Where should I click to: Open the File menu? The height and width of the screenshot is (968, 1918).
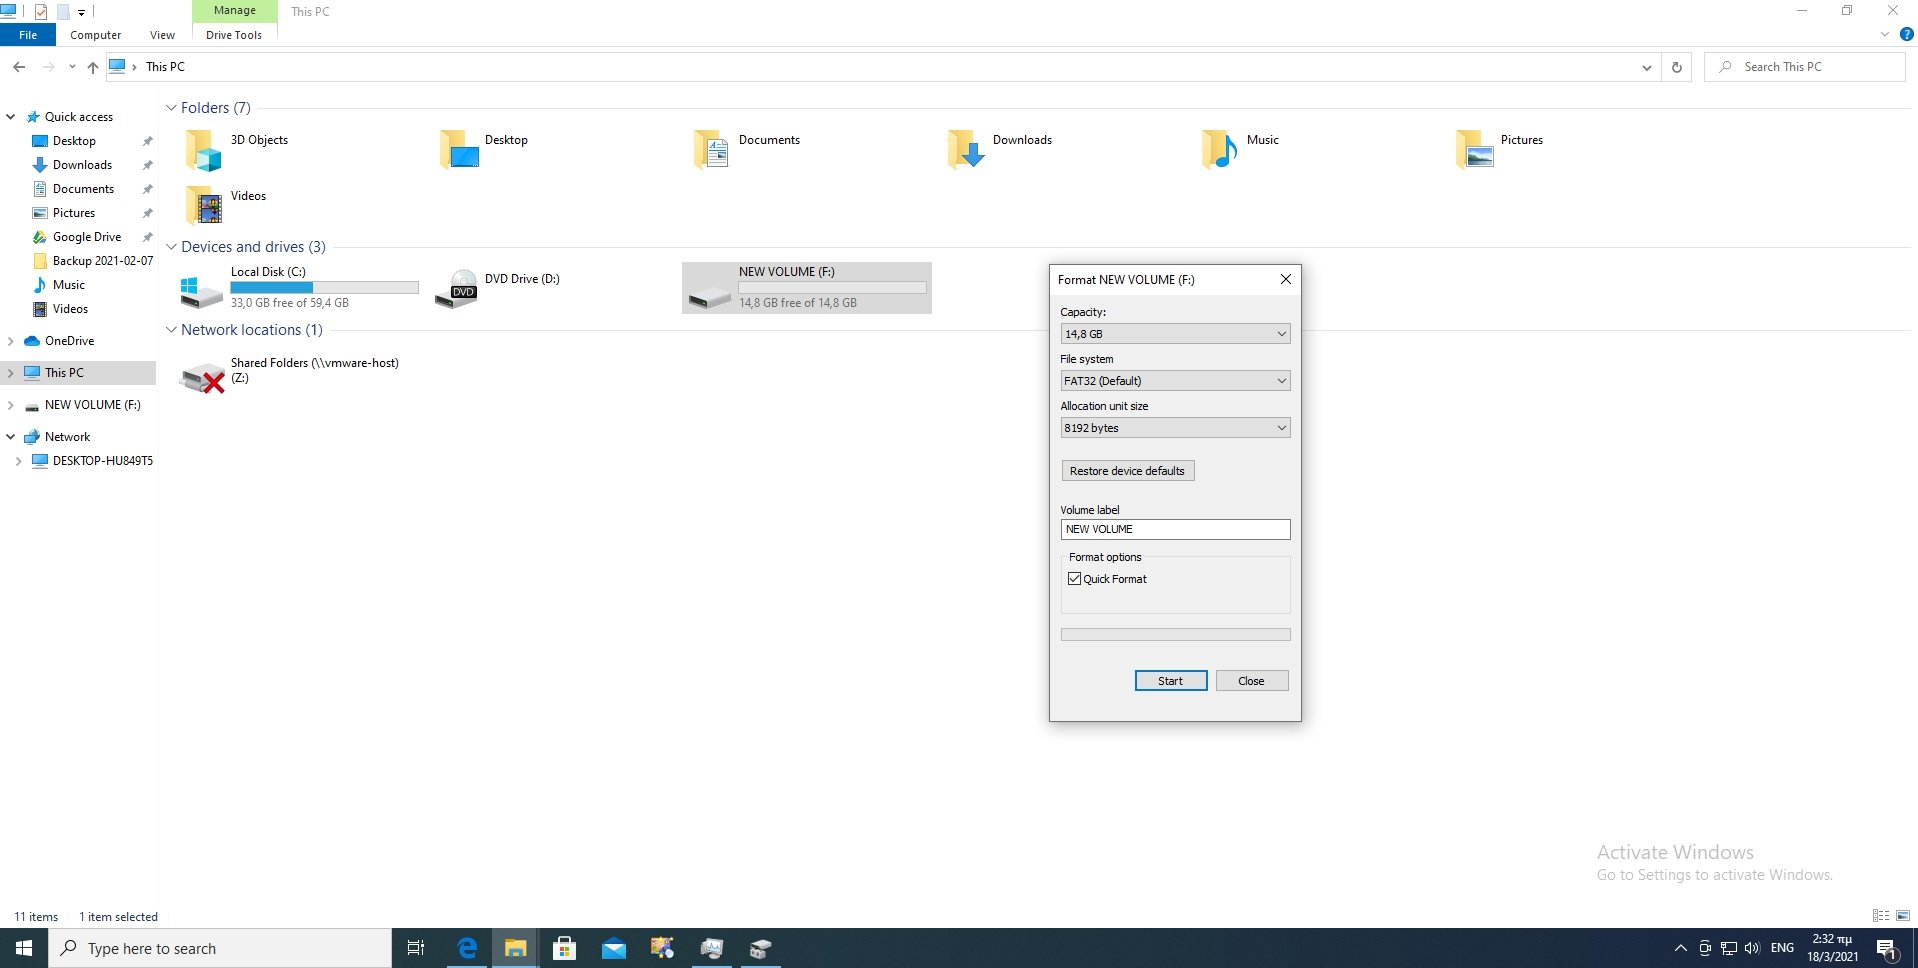[x=28, y=35]
